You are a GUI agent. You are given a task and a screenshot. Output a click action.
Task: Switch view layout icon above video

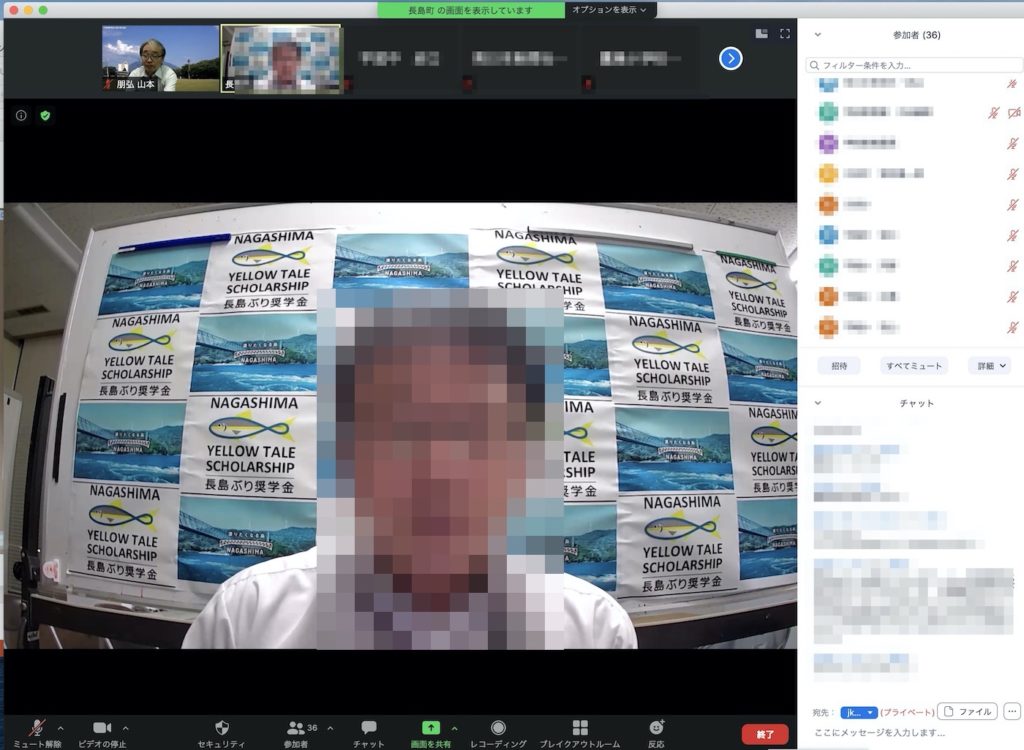(x=761, y=33)
